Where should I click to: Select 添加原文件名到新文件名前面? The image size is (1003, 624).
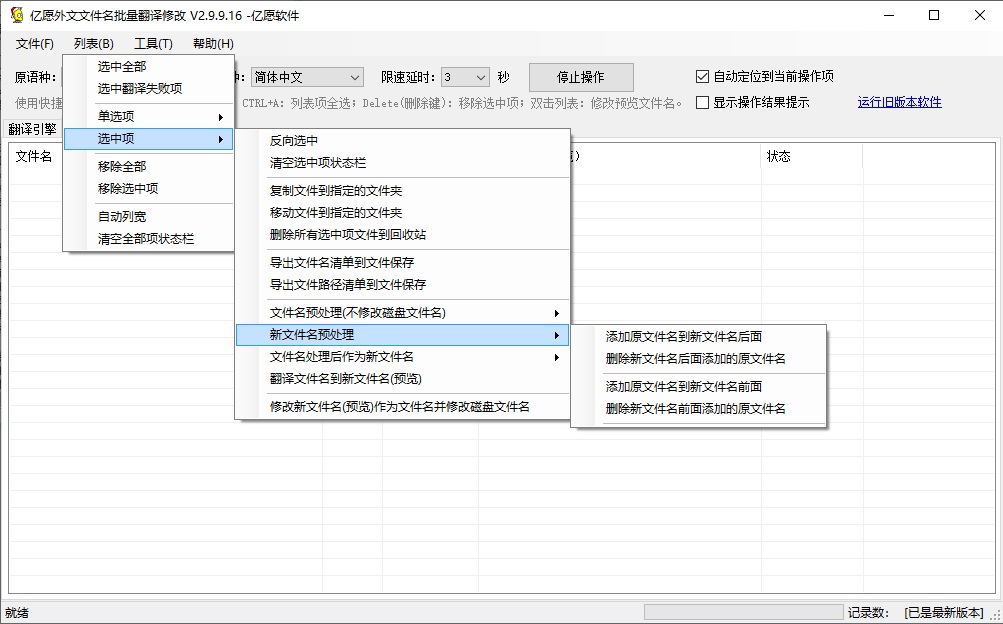[699, 387]
